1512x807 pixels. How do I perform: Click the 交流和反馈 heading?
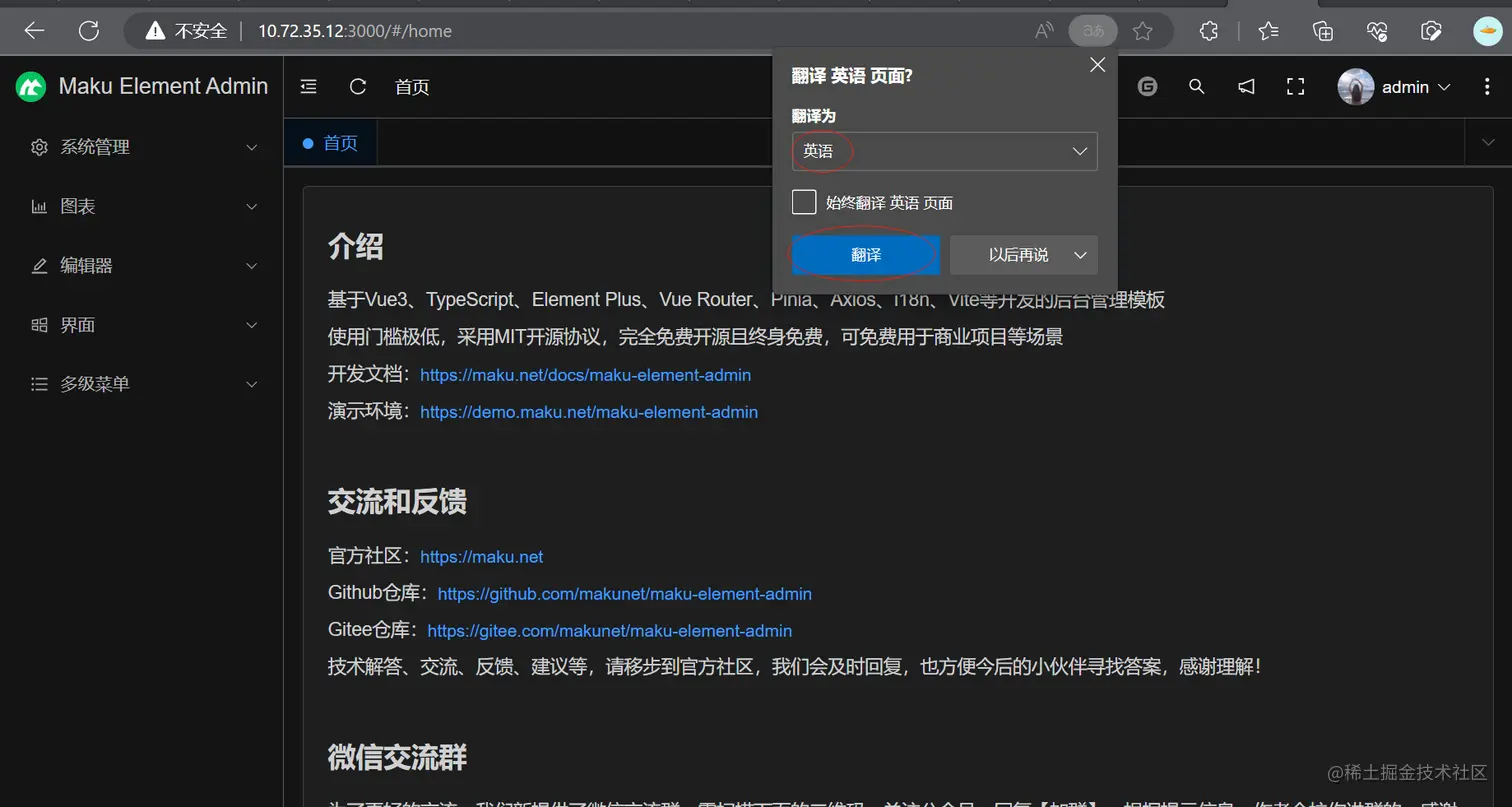pyautogui.click(x=397, y=502)
